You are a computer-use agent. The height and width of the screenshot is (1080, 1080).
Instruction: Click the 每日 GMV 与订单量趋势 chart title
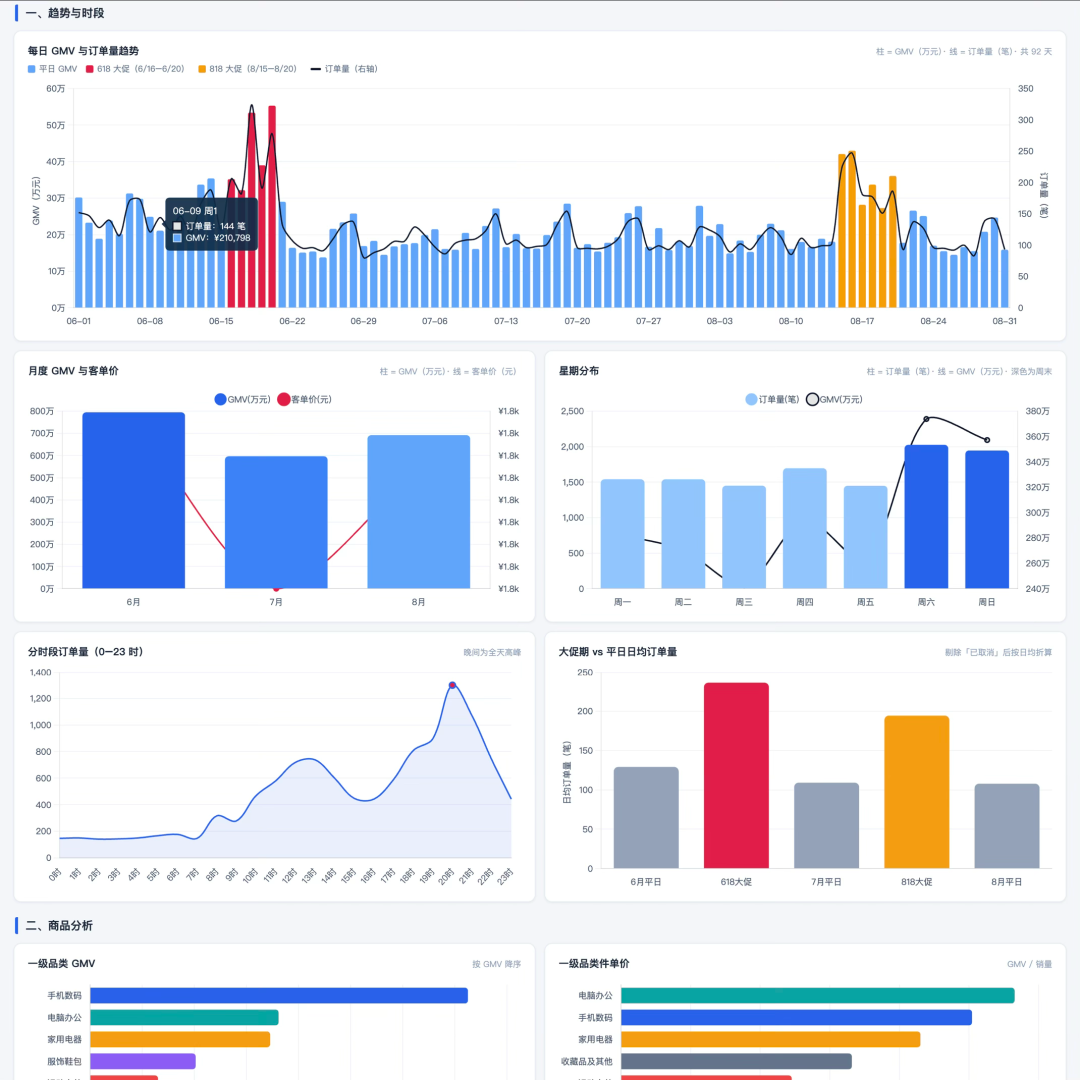(x=83, y=51)
